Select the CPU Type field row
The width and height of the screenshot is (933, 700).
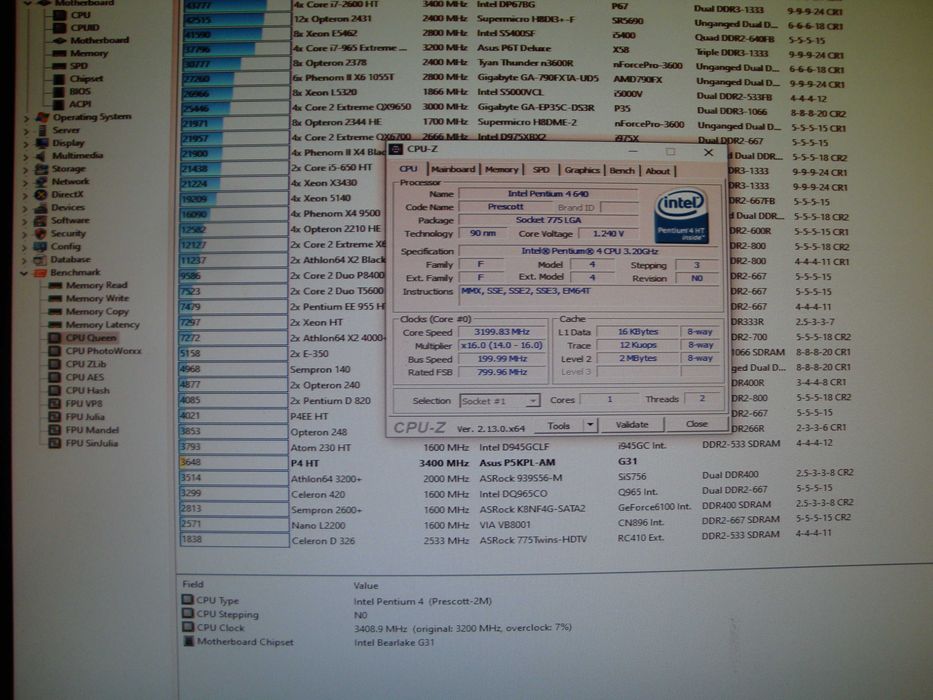pyautogui.click(x=337, y=601)
